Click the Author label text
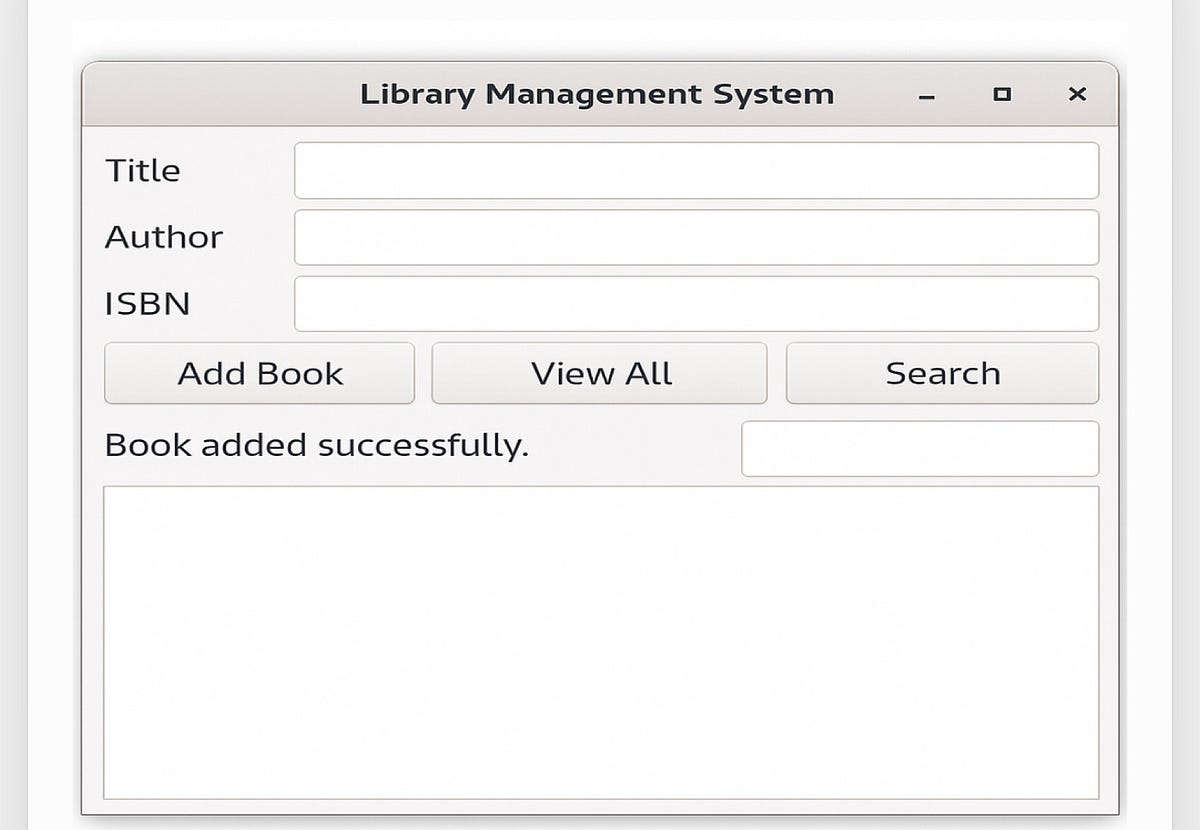Screen dimensions: 1200x830 coord(163,237)
